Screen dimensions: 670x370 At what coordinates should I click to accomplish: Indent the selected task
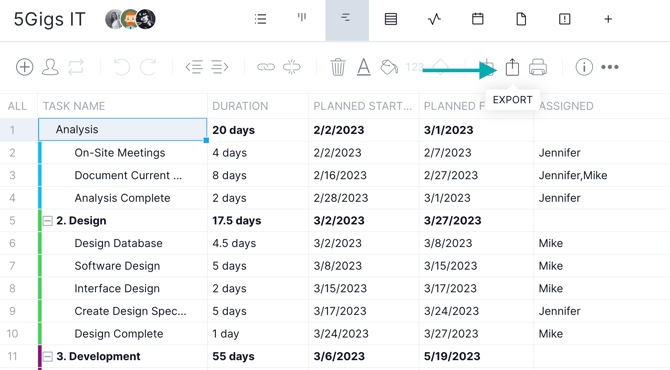pyautogui.click(x=220, y=67)
